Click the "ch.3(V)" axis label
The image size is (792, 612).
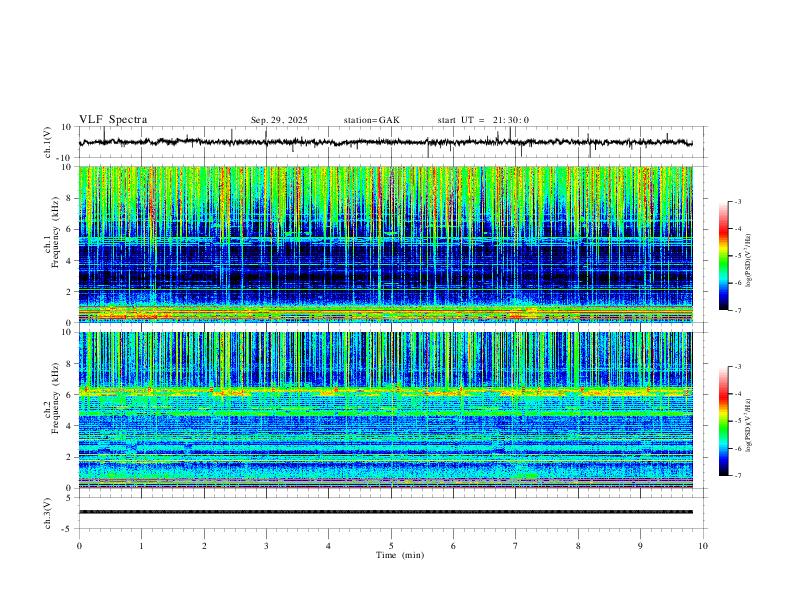click(x=48, y=513)
